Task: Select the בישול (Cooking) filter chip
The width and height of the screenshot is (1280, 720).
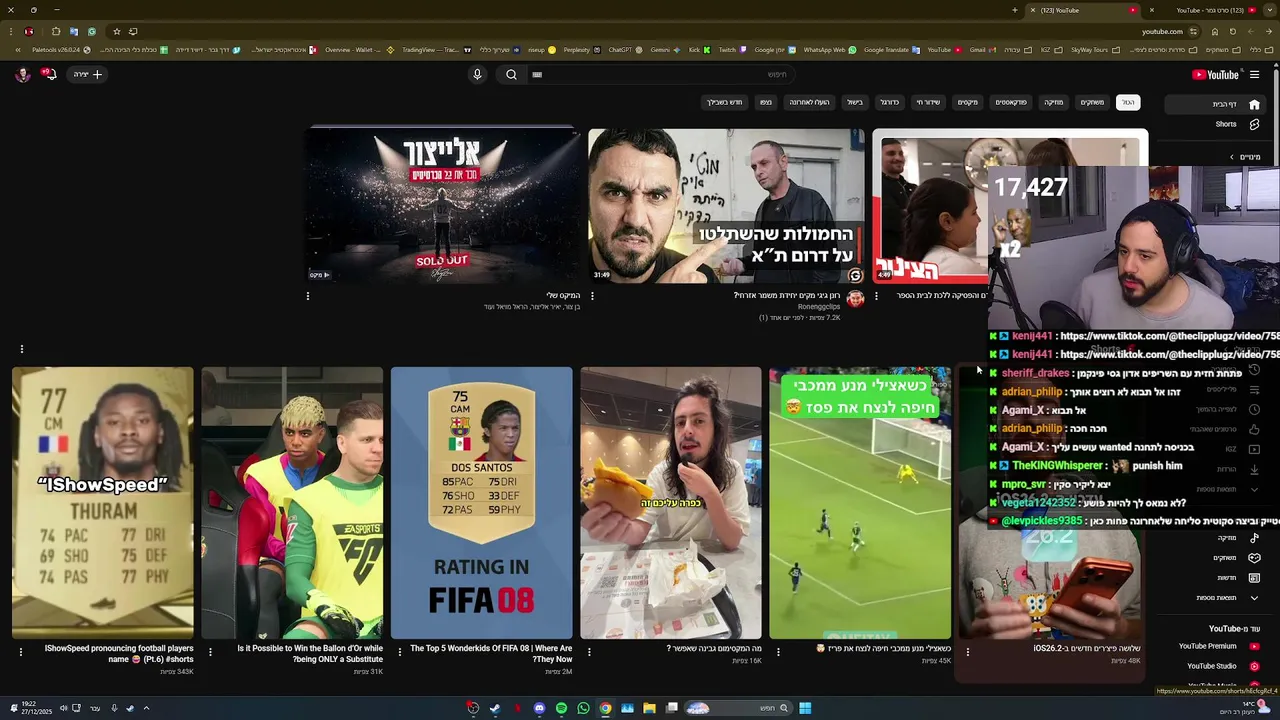Action: pos(855,102)
